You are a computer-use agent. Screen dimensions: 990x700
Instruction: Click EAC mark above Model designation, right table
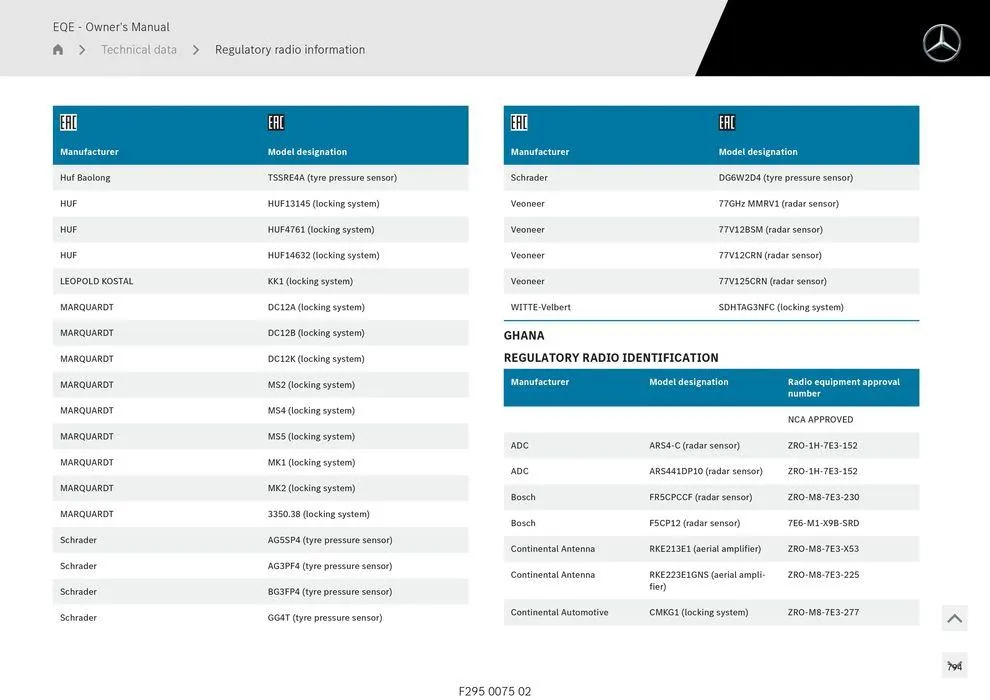727,123
